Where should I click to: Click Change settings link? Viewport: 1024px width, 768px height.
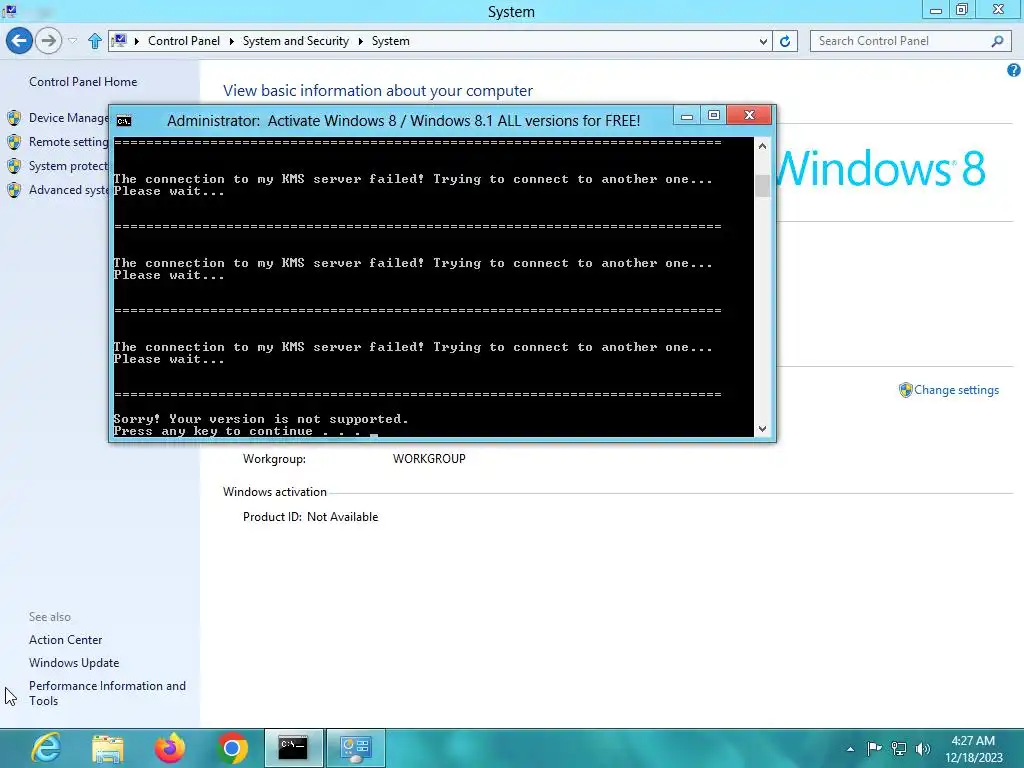tap(956, 390)
